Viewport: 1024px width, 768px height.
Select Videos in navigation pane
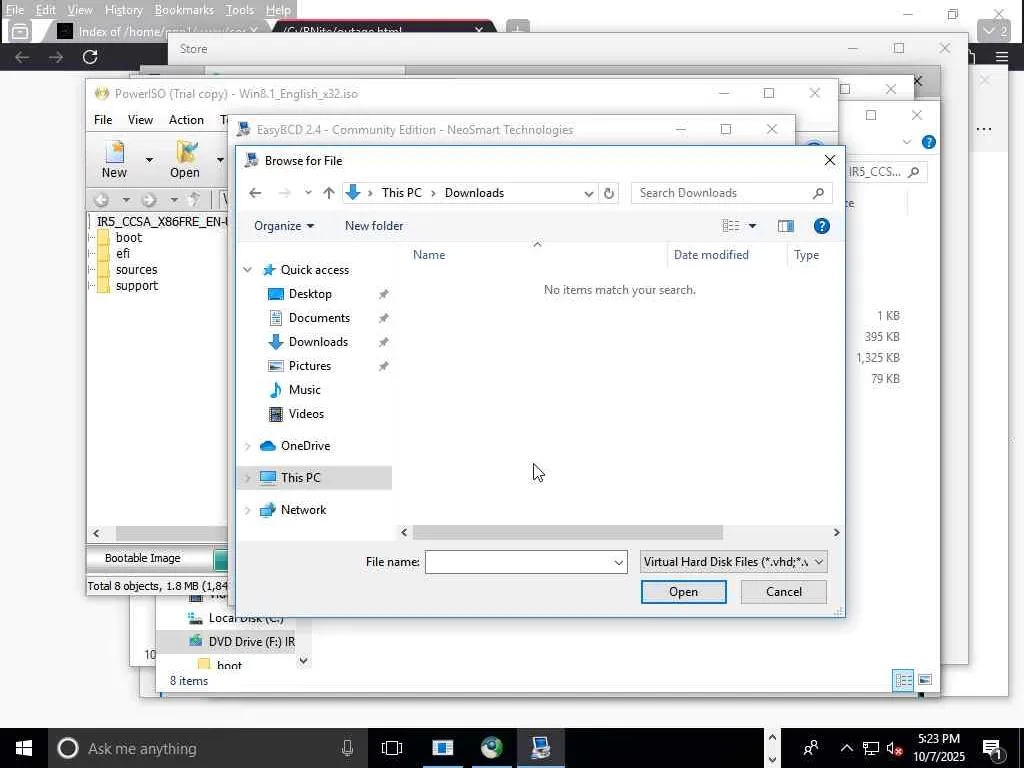tap(306, 414)
